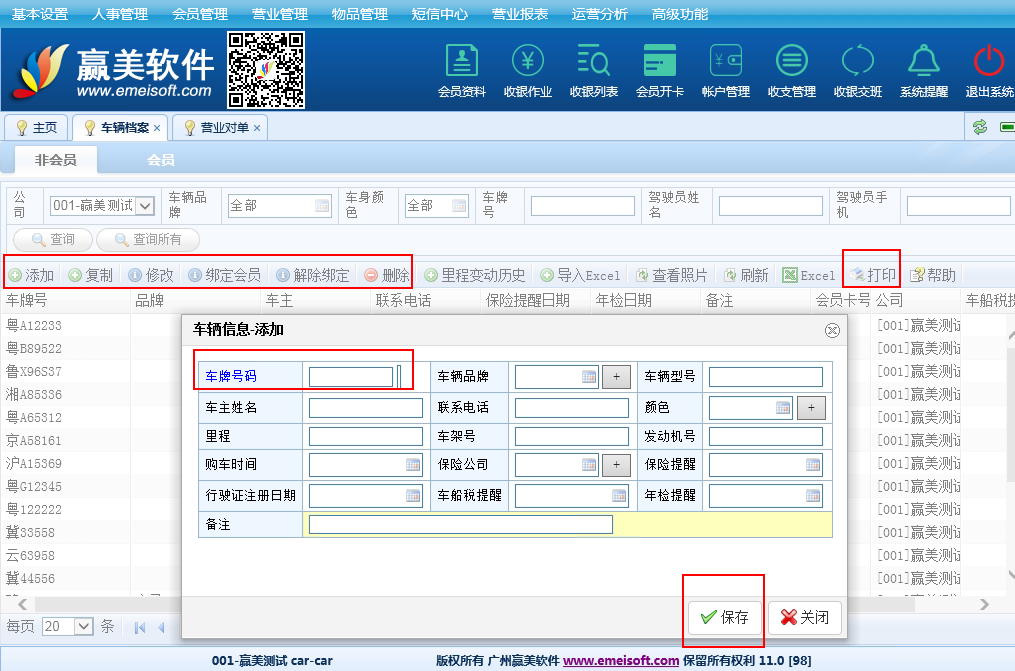Open the 帐户管理 account management icon

[725, 62]
